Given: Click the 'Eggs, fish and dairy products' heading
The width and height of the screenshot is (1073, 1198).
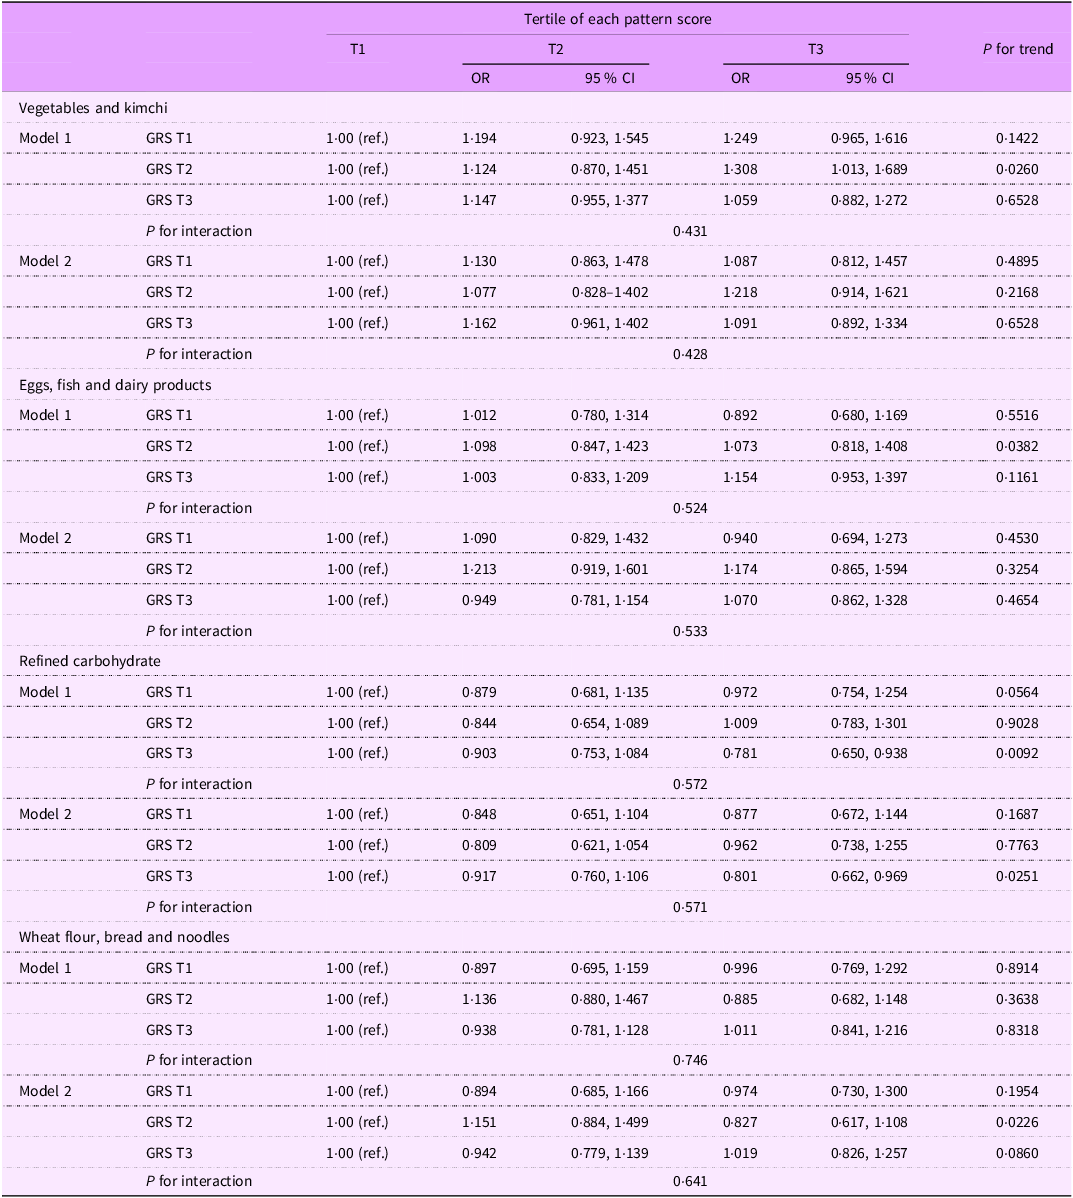Looking at the screenshot, I should coord(115,385).
